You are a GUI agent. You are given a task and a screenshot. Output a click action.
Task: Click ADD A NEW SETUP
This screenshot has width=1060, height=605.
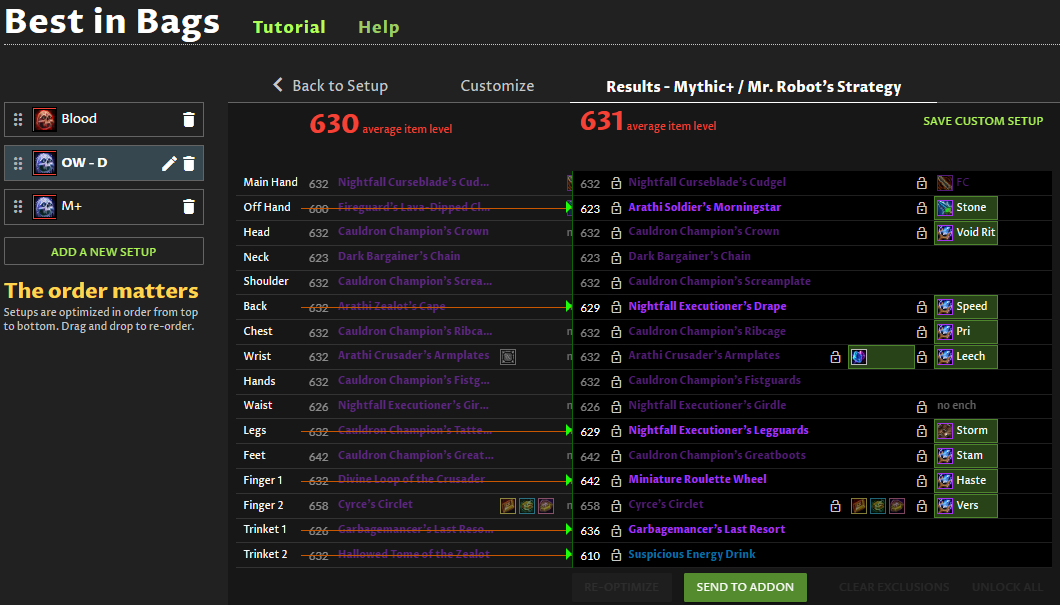click(x=103, y=251)
